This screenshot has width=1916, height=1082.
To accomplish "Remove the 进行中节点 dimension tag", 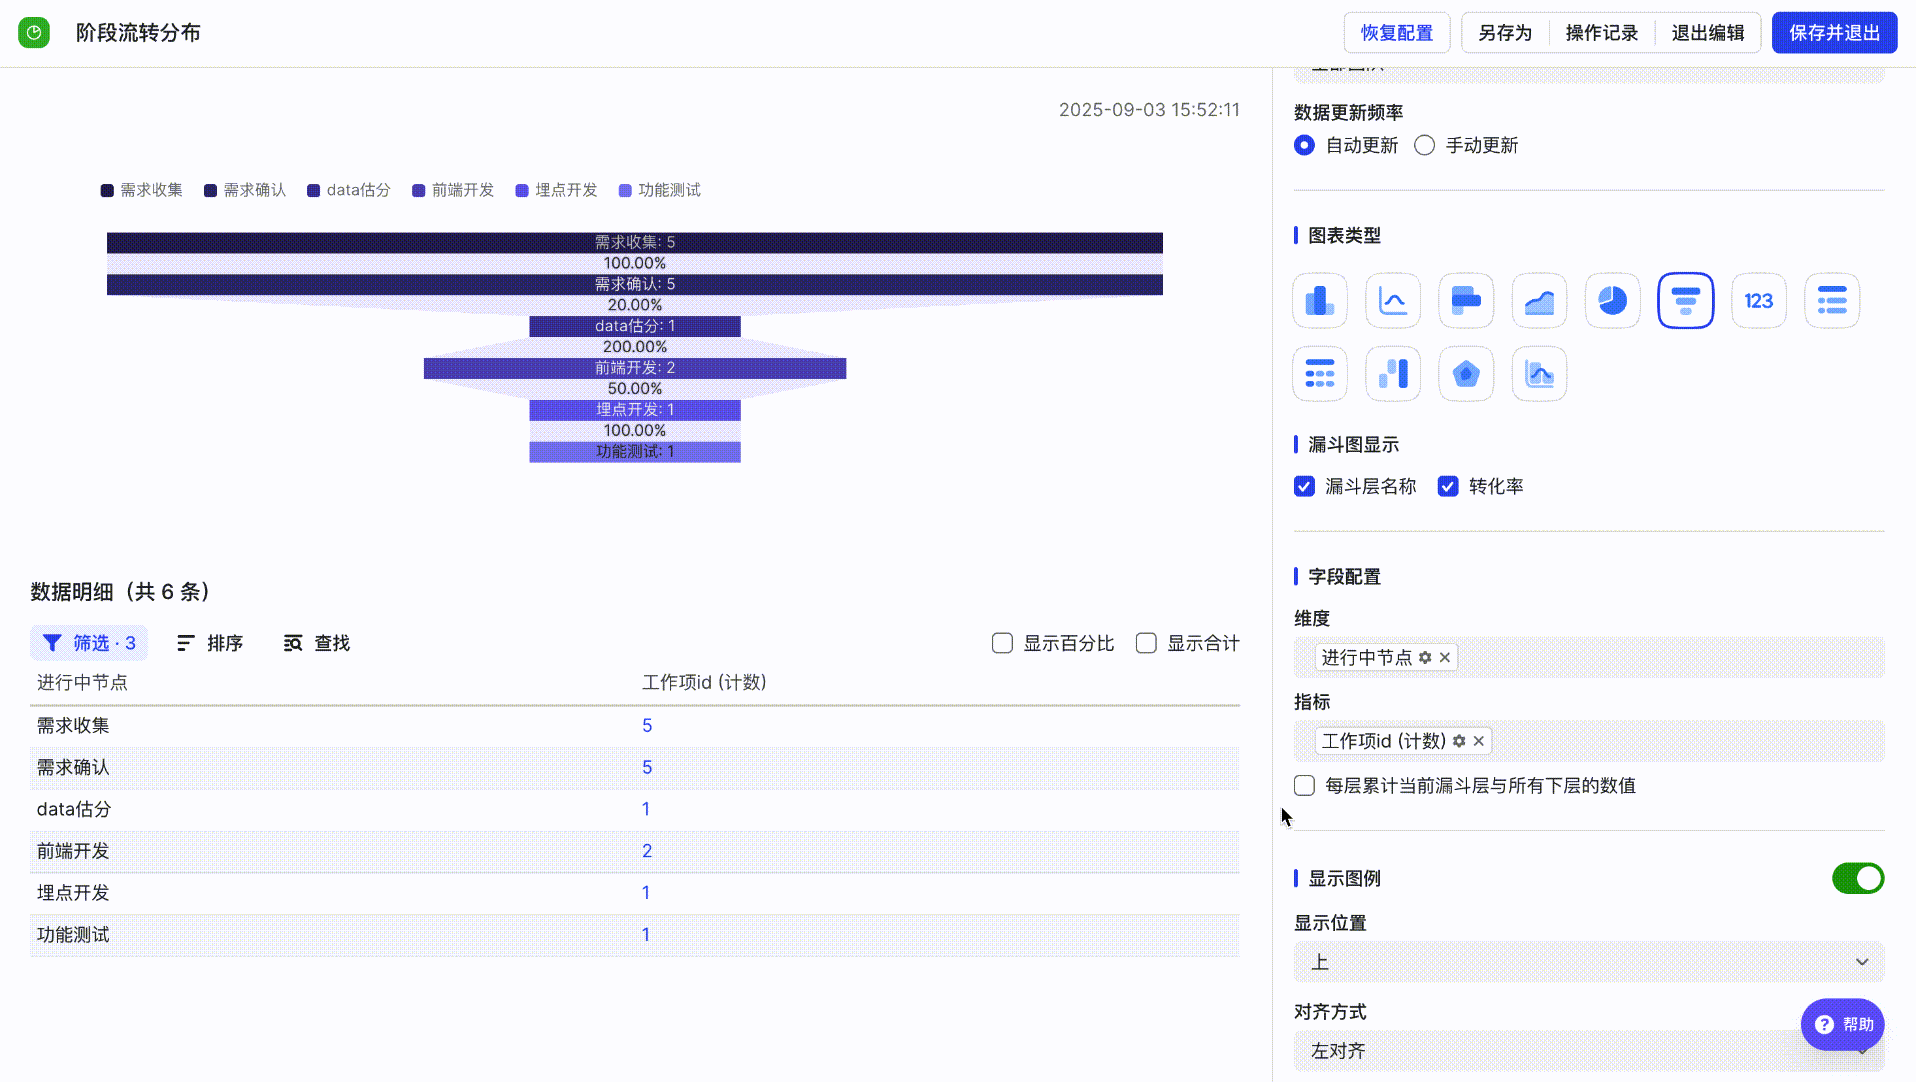I will click(1444, 657).
